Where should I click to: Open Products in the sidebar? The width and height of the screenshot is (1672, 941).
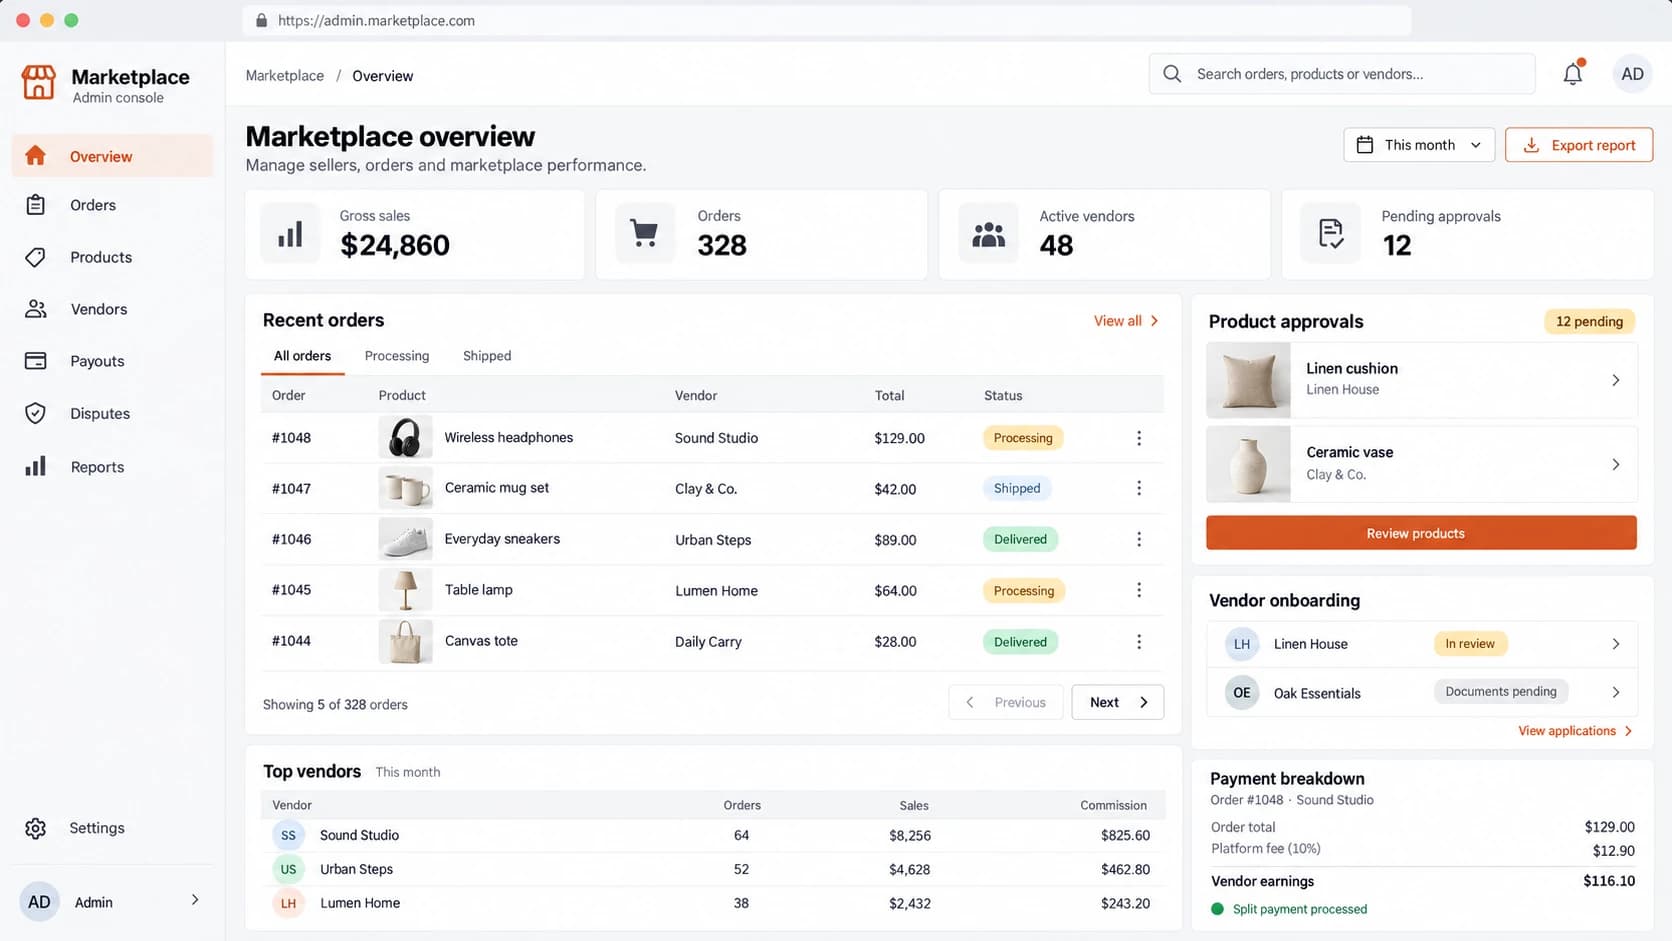(113, 257)
